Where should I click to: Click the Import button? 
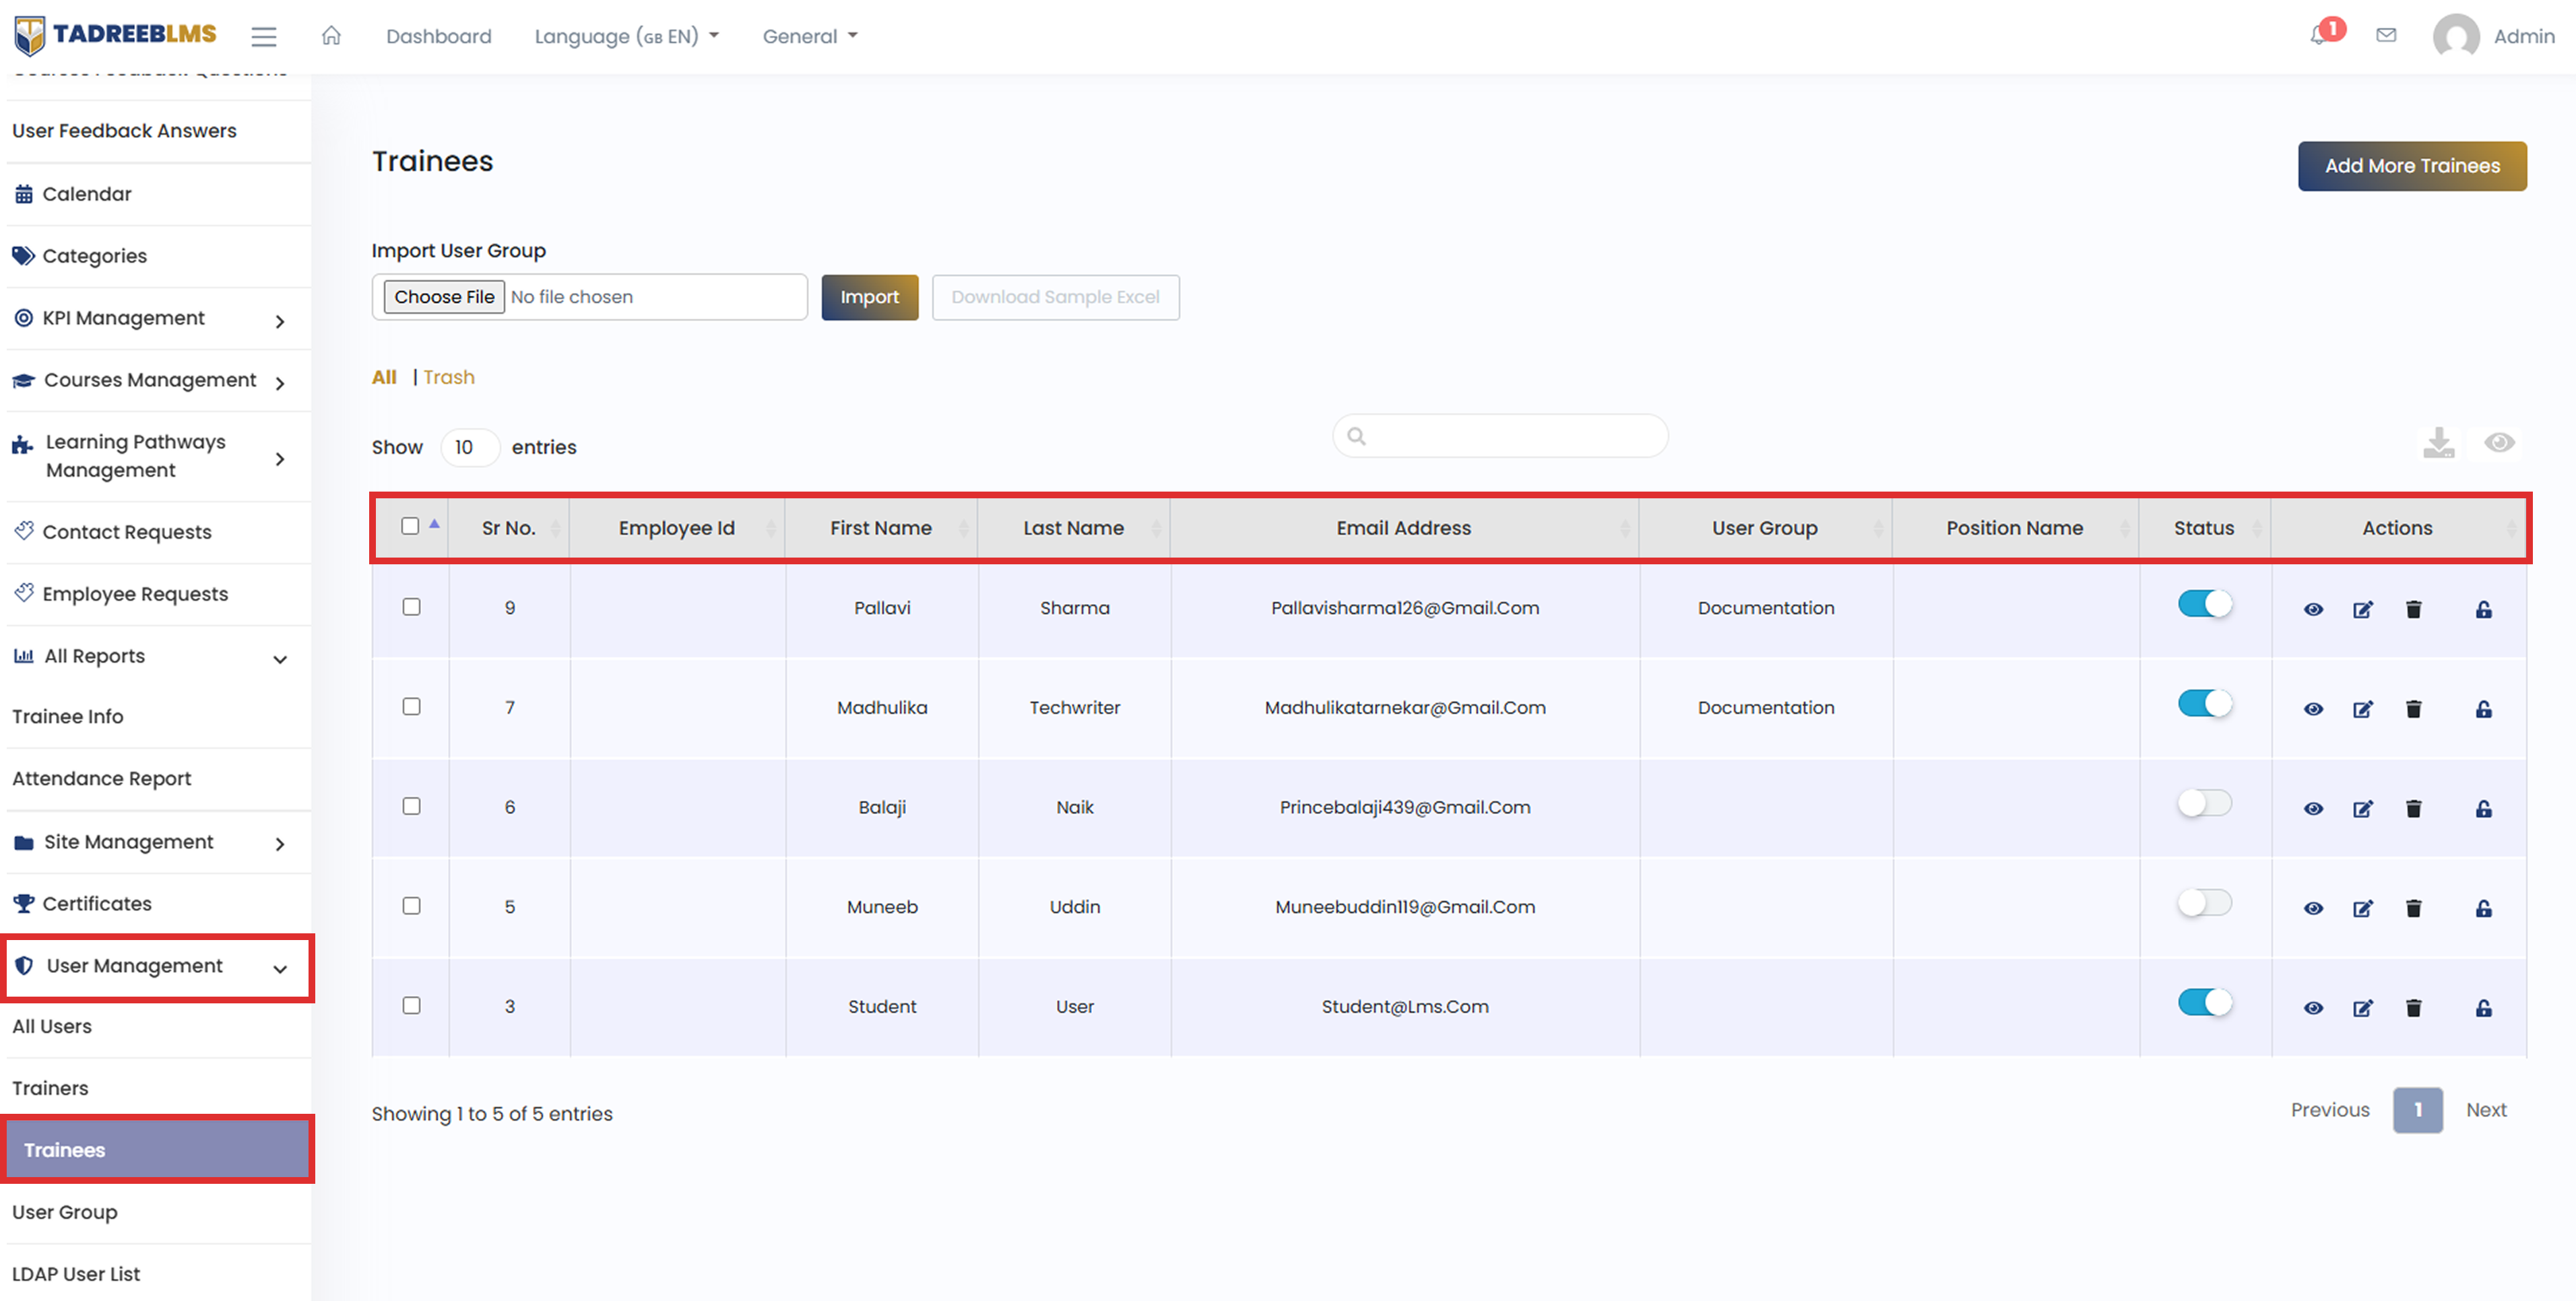click(869, 297)
